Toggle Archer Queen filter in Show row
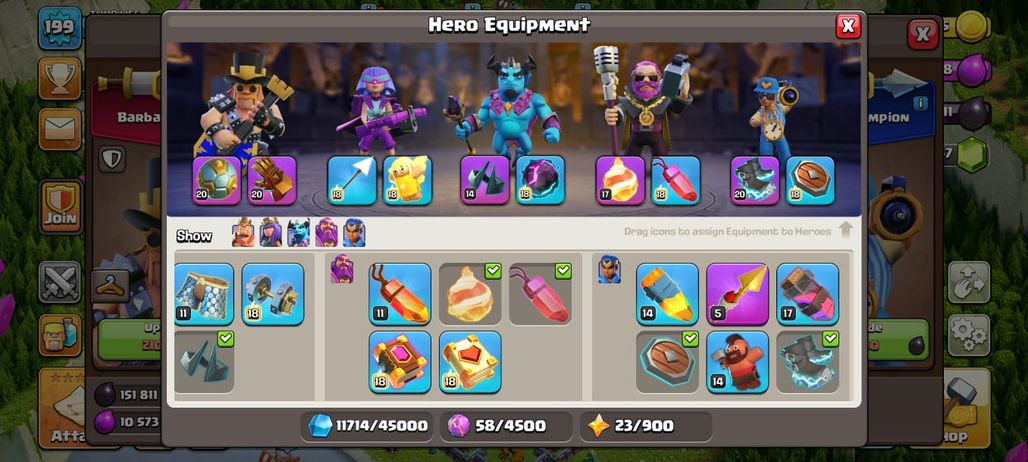Screen dimensions: 1028x462 [x=271, y=233]
